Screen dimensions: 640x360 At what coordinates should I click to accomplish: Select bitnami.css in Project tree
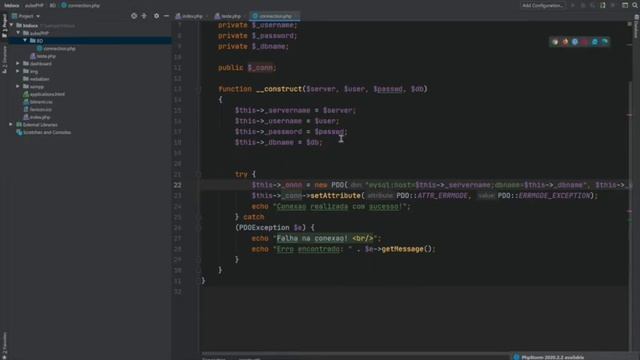[38, 102]
